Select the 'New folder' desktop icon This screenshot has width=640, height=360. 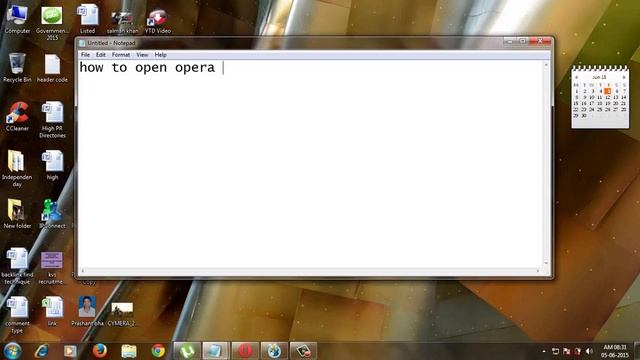pos(17,213)
